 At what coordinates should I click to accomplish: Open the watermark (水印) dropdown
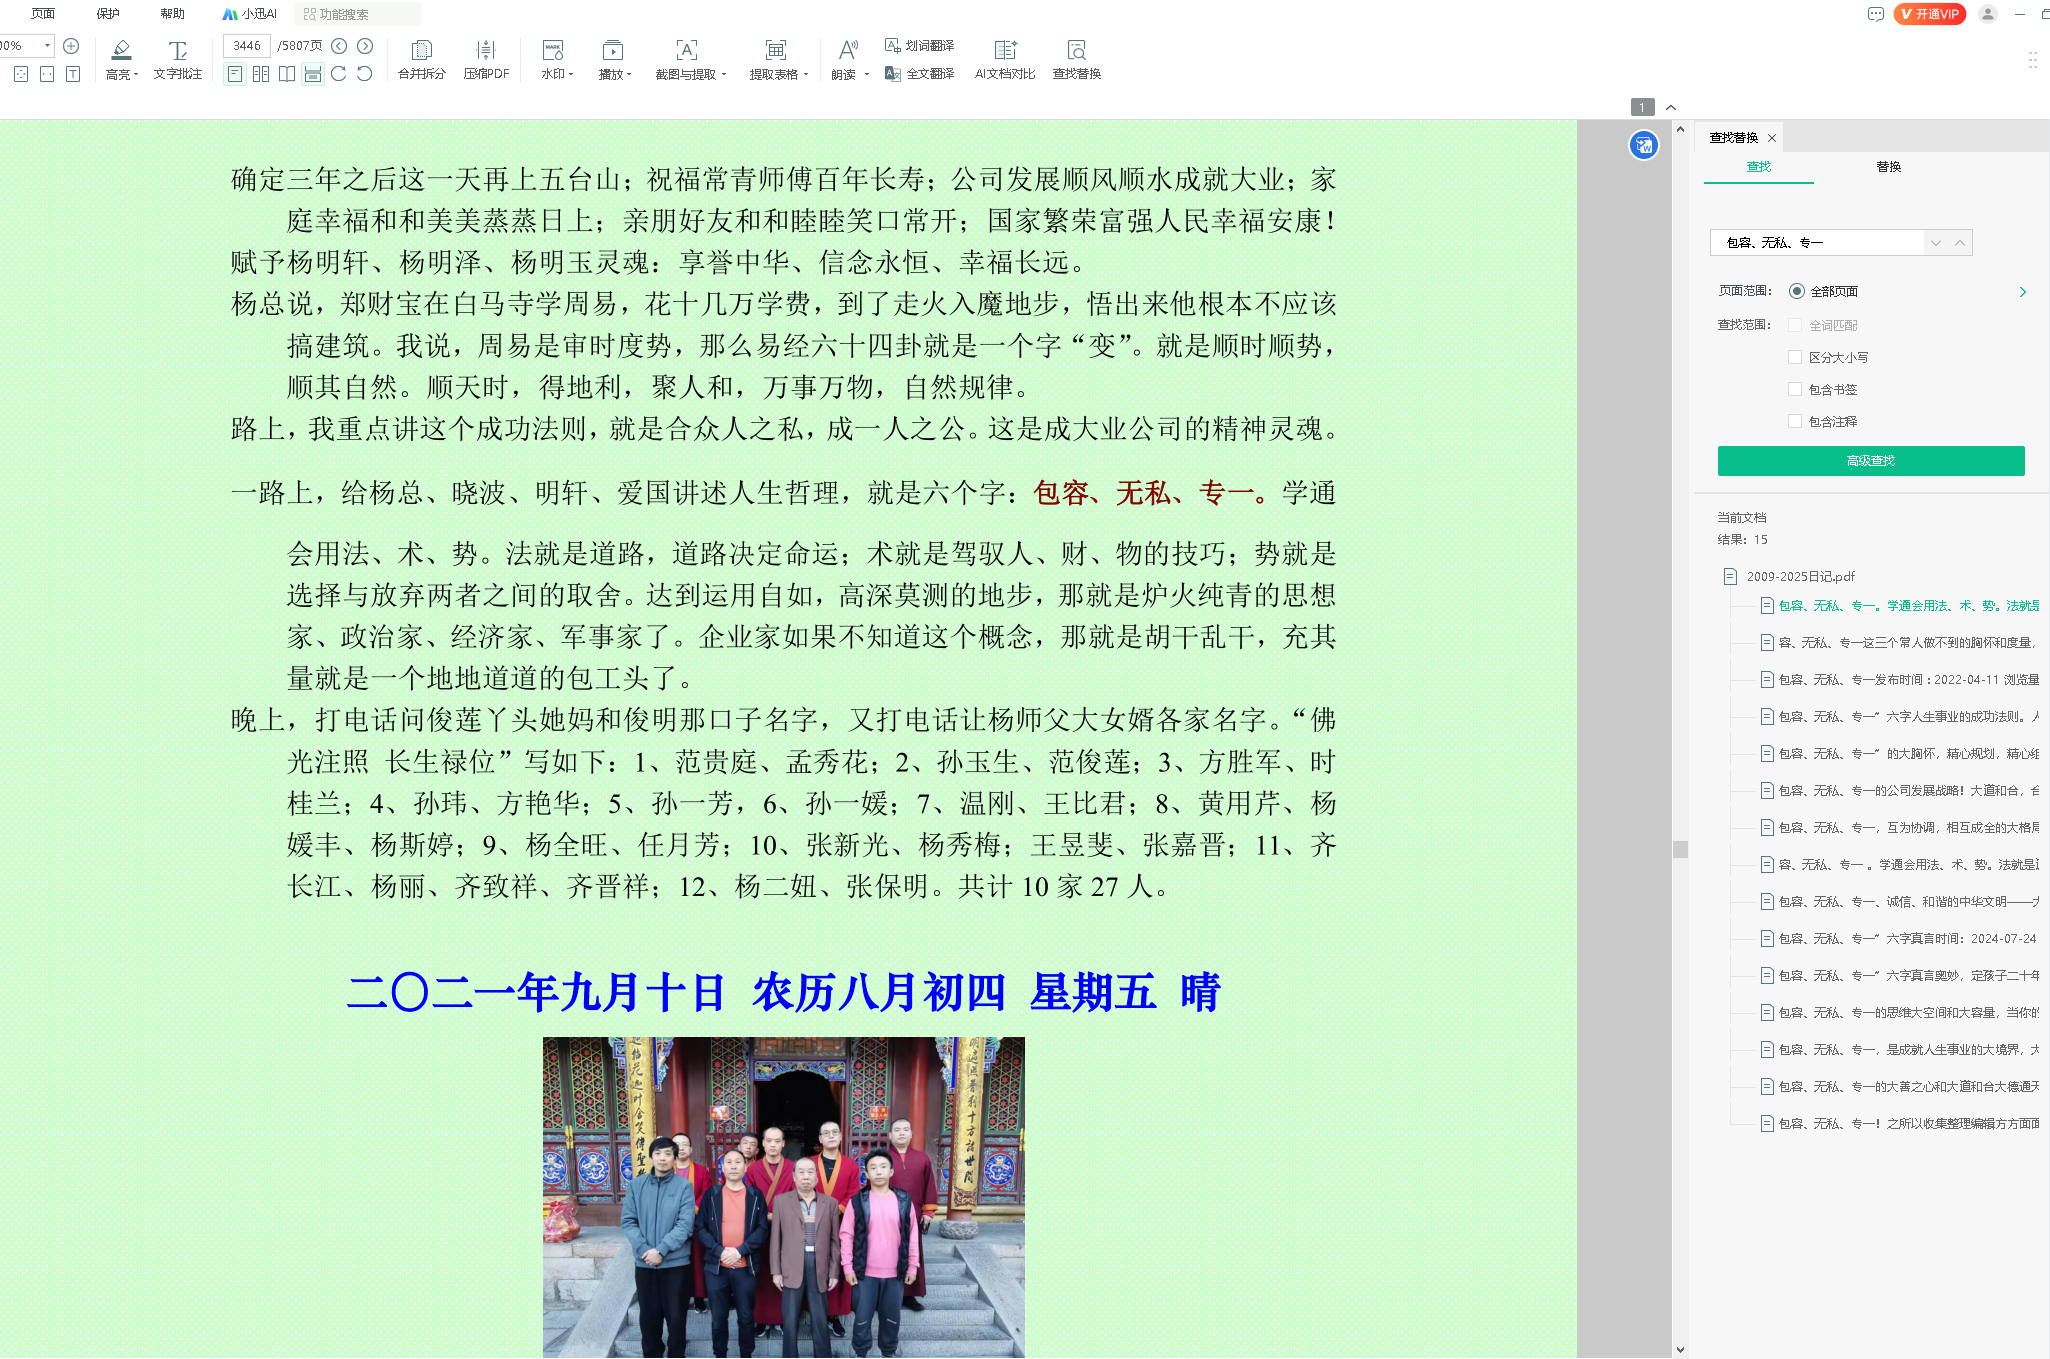(x=556, y=74)
